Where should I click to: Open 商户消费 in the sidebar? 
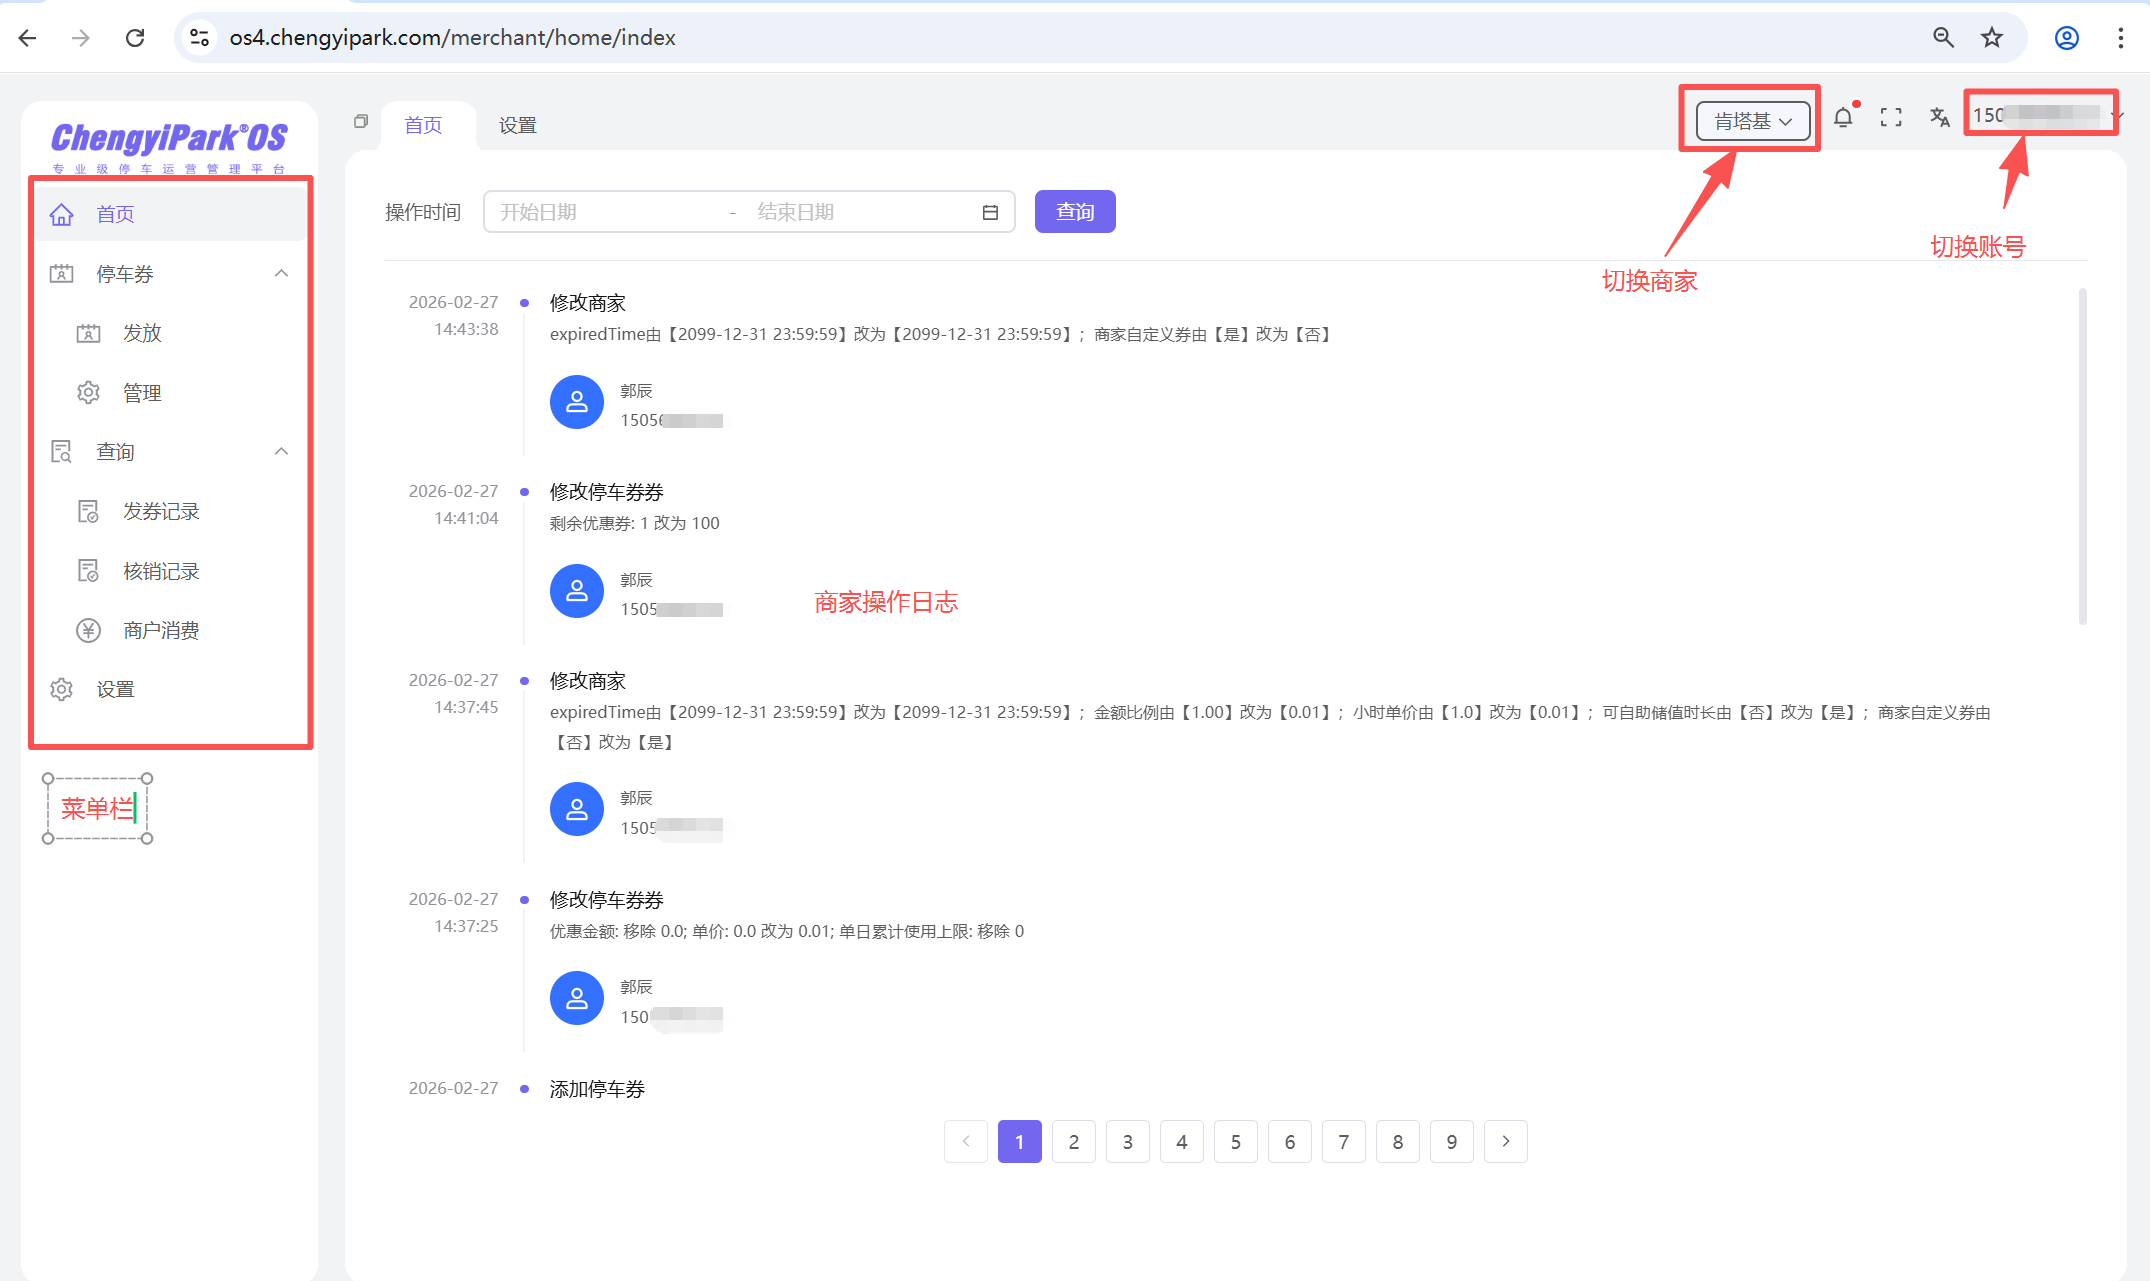tap(161, 630)
